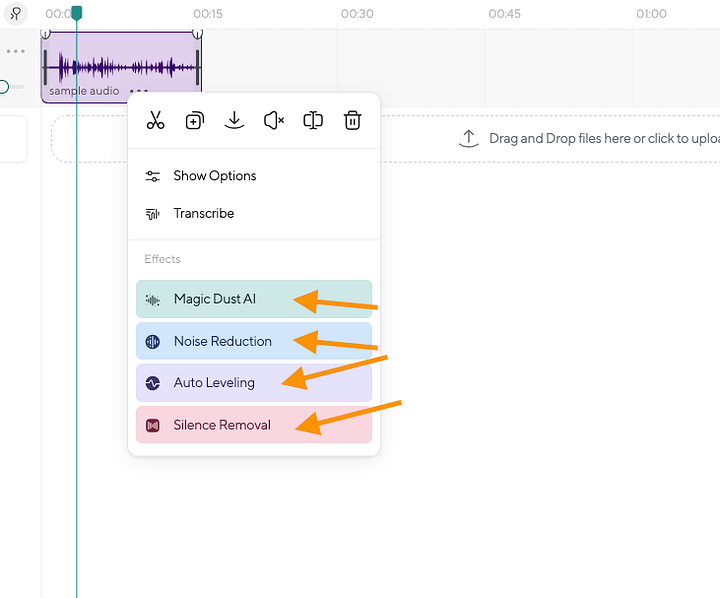Apply the Noise Reduction effect
Image resolution: width=720 pixels, height=598 pixels.
point(254,341)
